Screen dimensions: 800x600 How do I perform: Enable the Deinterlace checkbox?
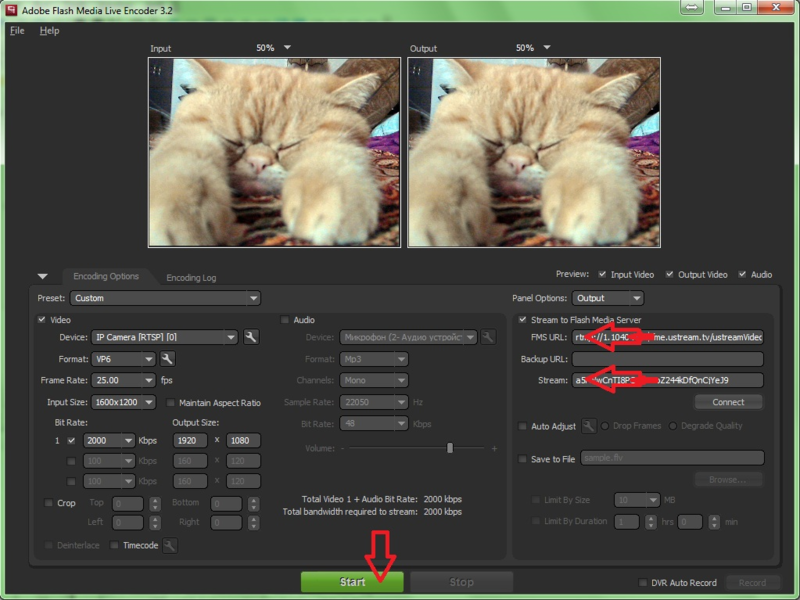coord(48,545)
